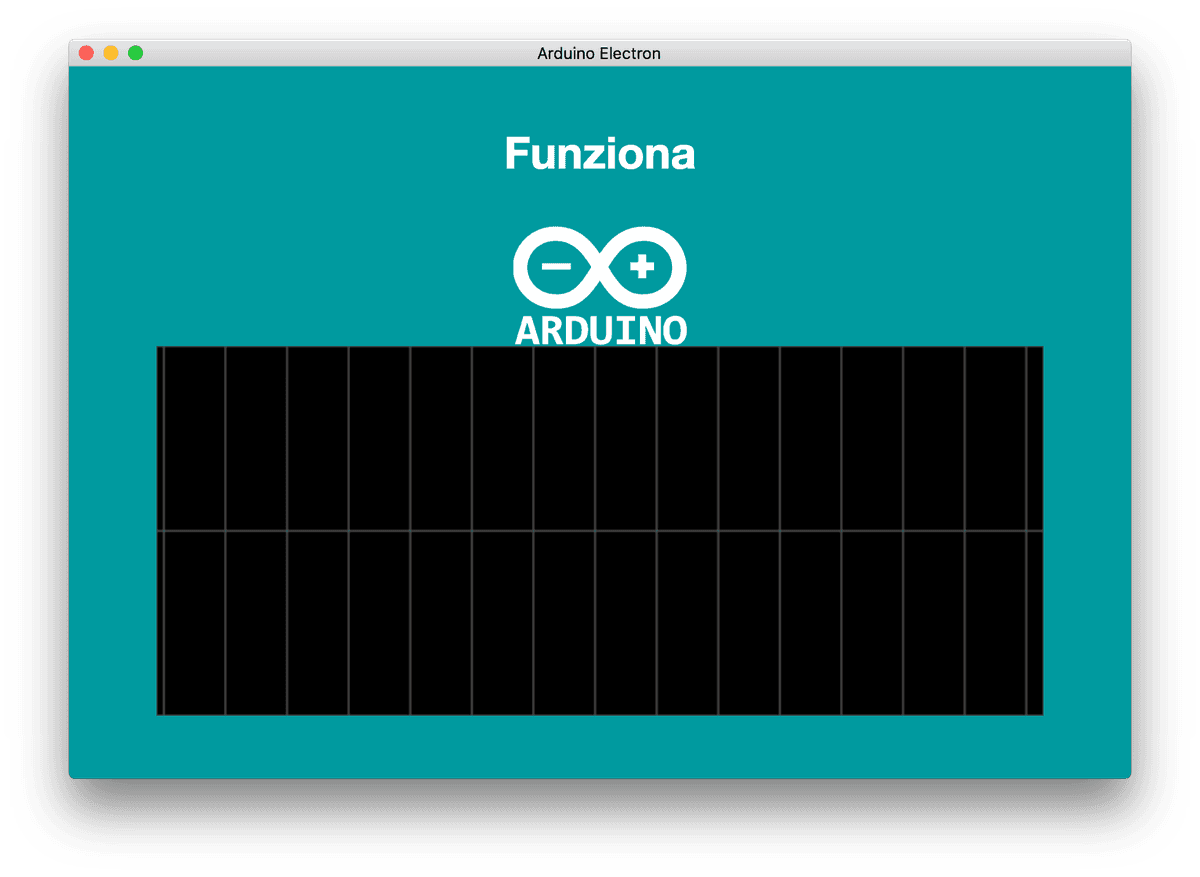Click the Funziona heading

600,154
